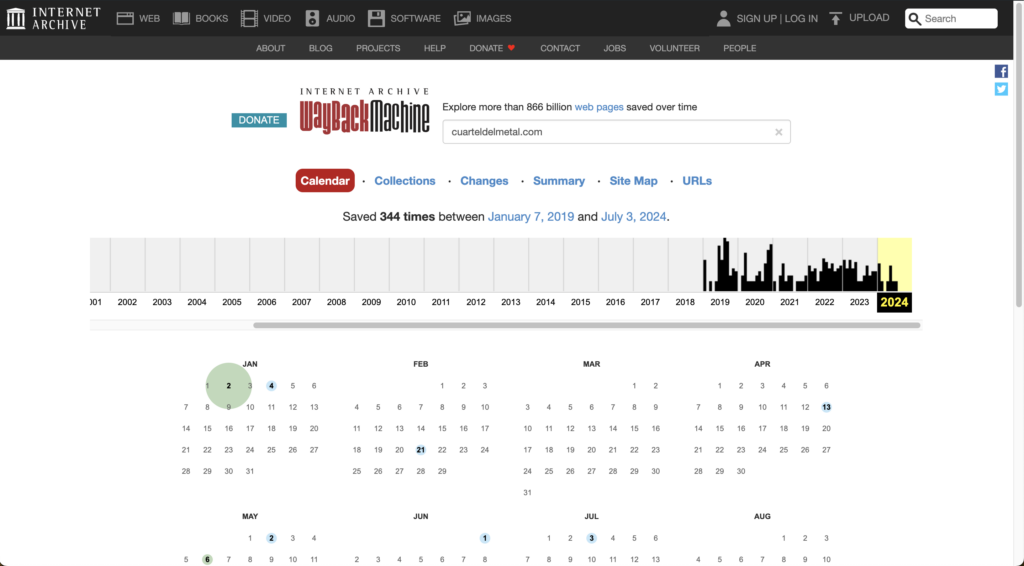
Task: Select year 2021 in the timeline
Action: (790, 302)
